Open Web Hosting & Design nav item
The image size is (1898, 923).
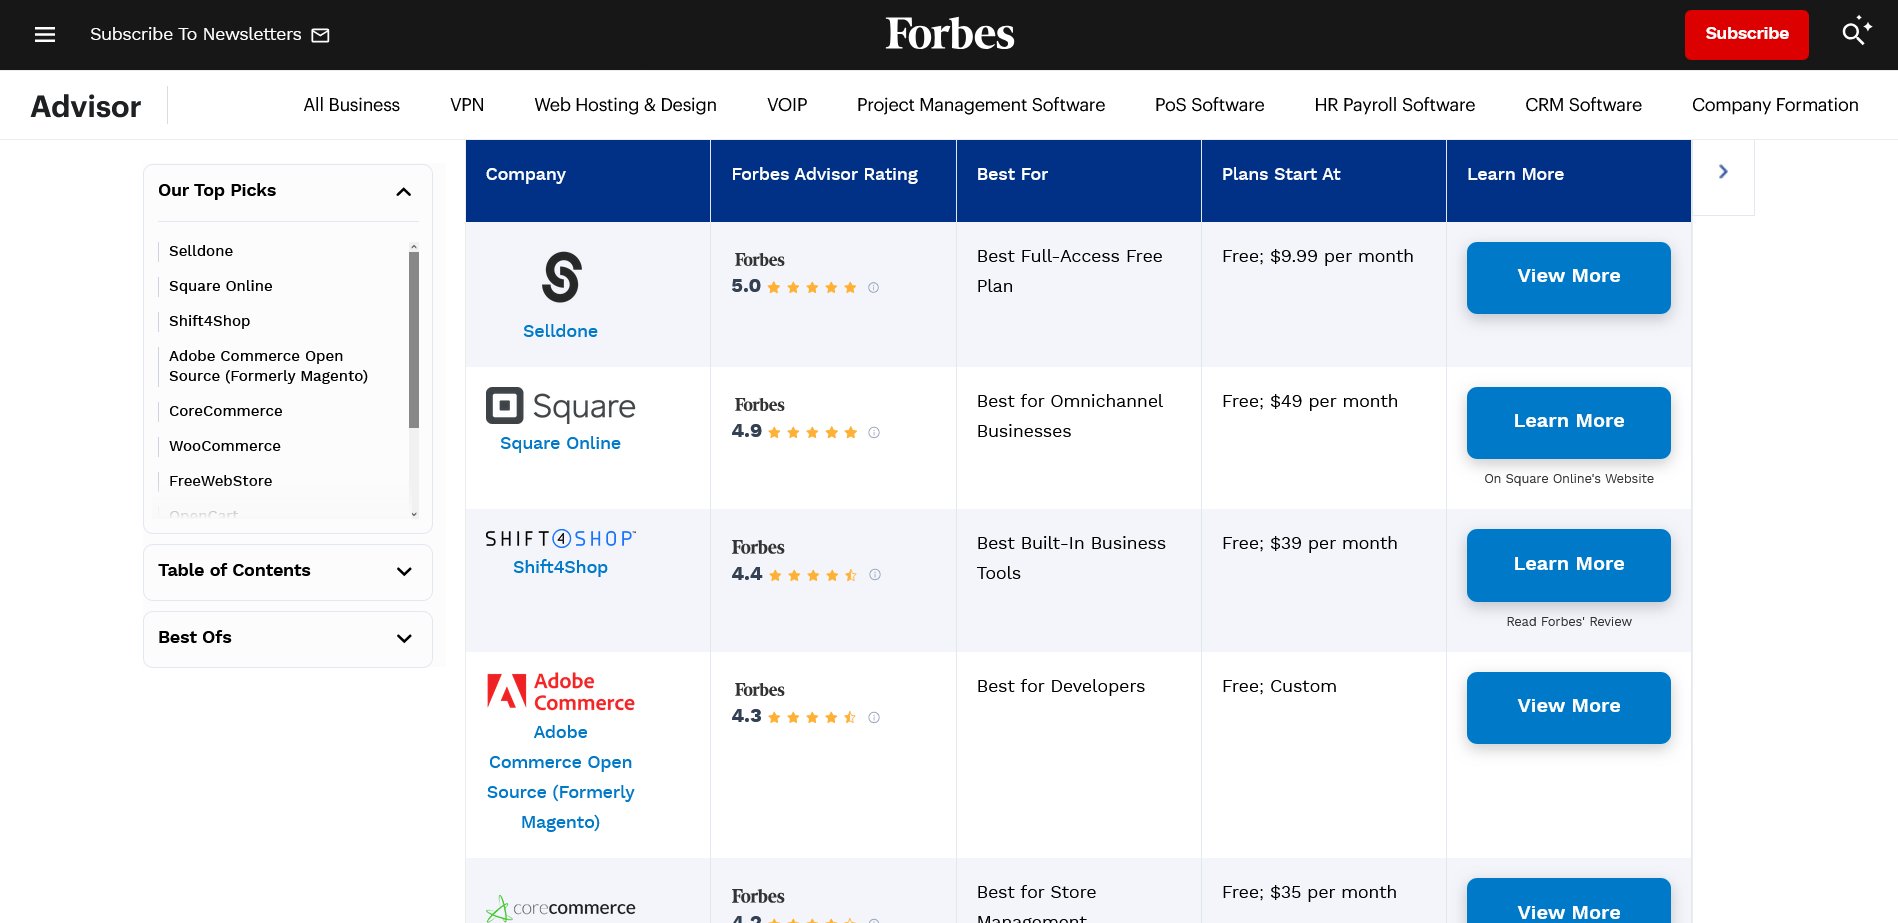pos(626,105)
